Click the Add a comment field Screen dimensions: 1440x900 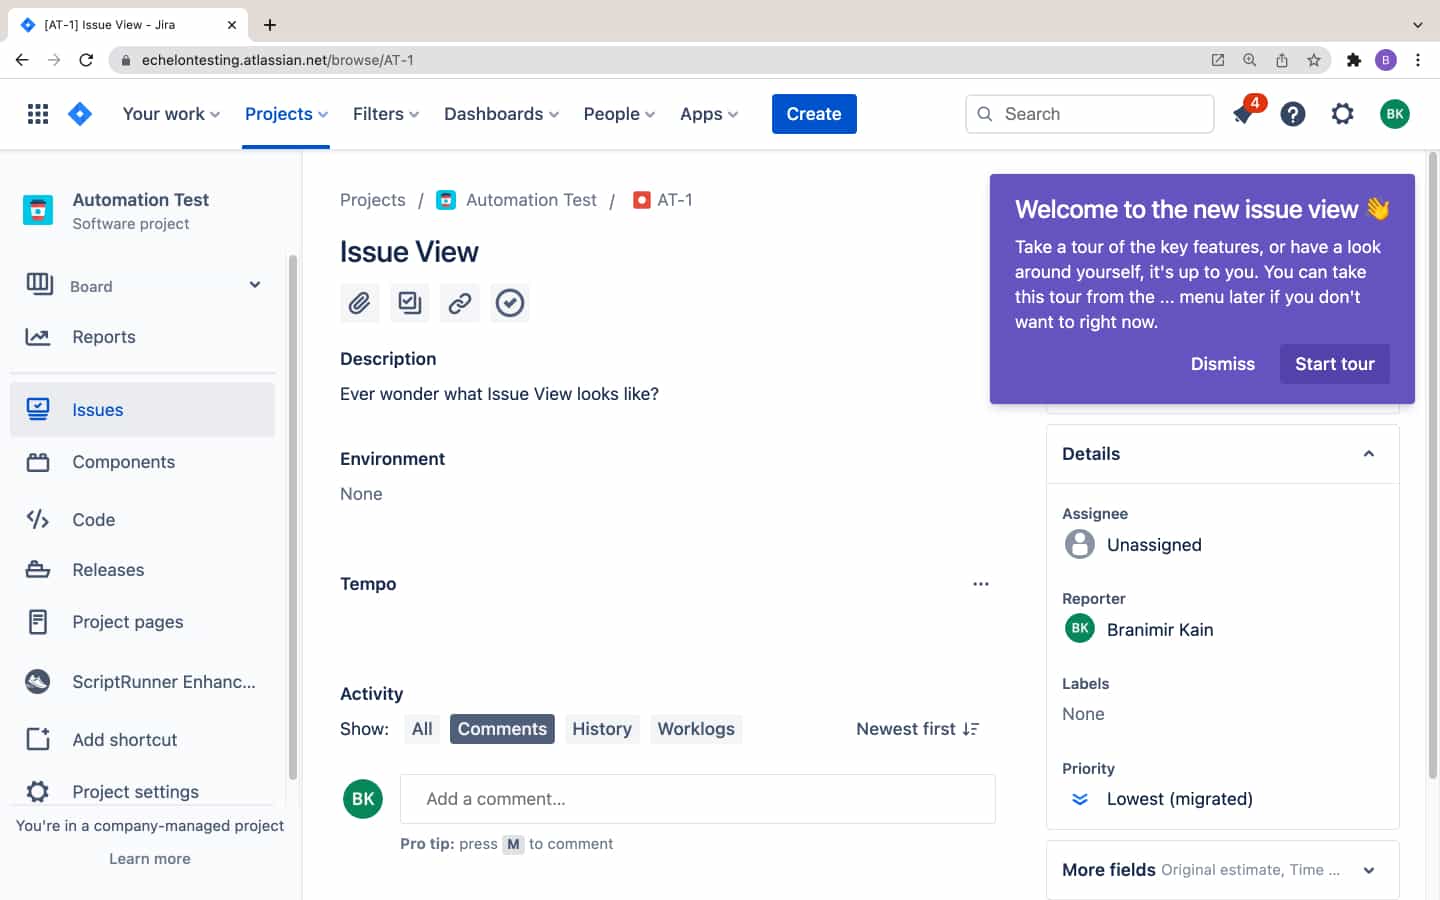[x=697, y=798]
